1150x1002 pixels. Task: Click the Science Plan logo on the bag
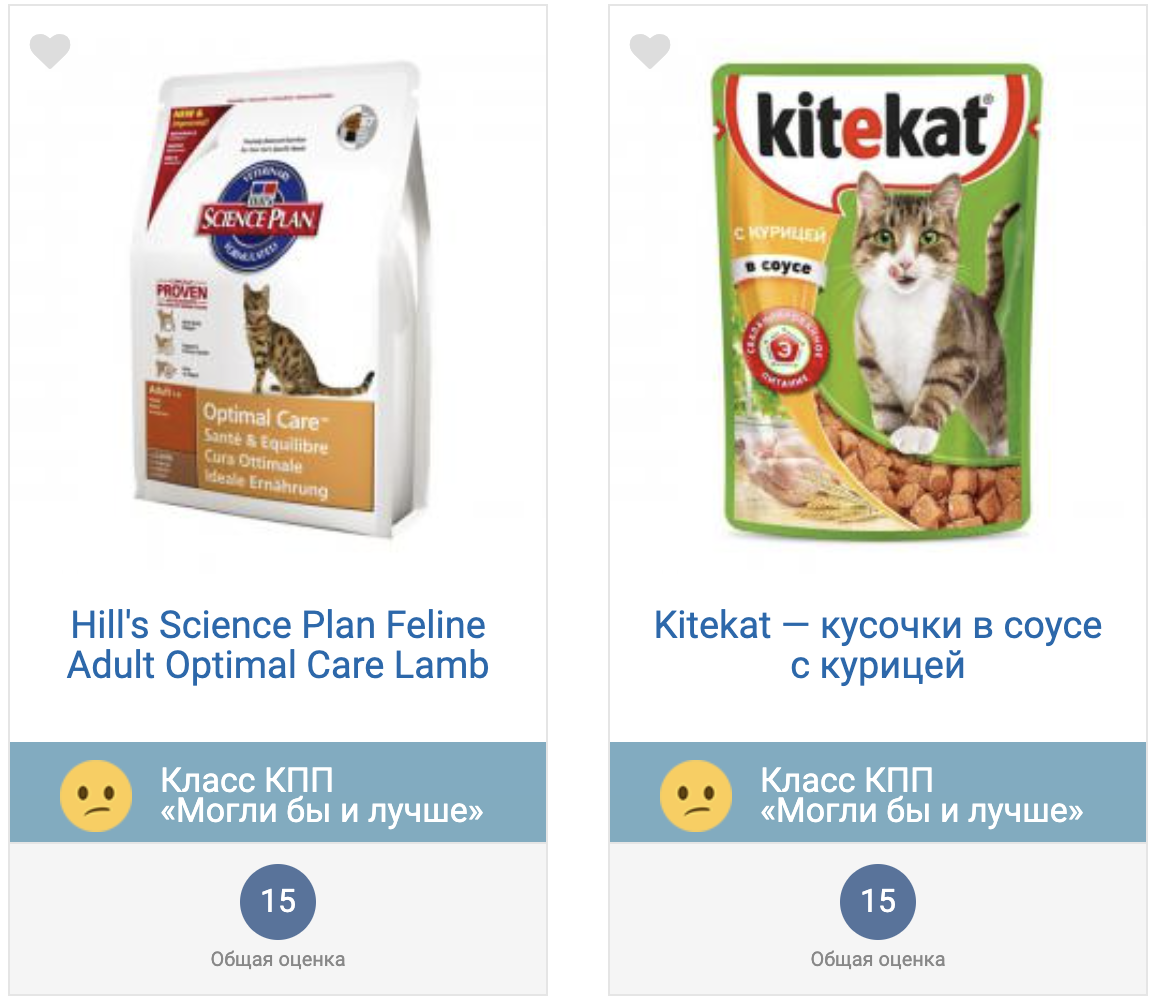[260, 210]
